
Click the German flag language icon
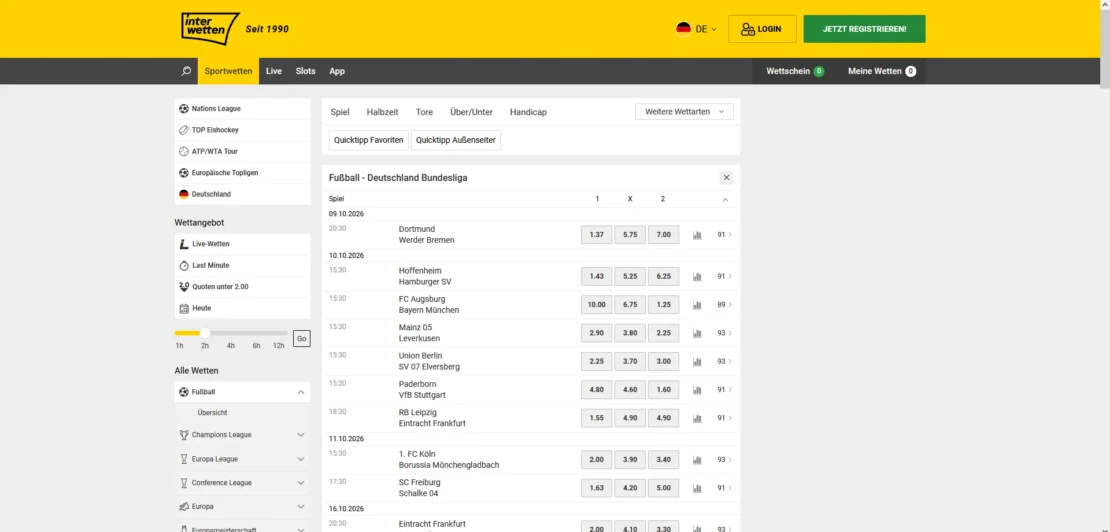click(x=683, y=29)
